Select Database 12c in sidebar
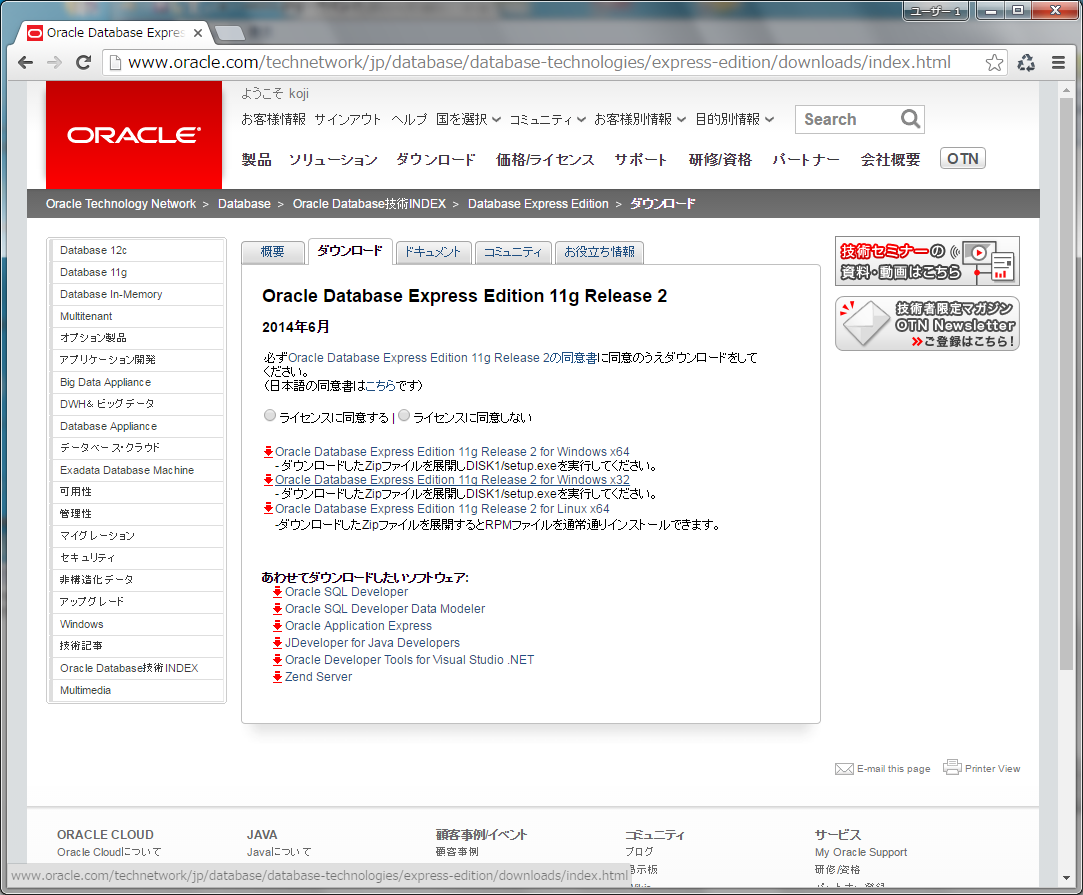 click(138, 250)
